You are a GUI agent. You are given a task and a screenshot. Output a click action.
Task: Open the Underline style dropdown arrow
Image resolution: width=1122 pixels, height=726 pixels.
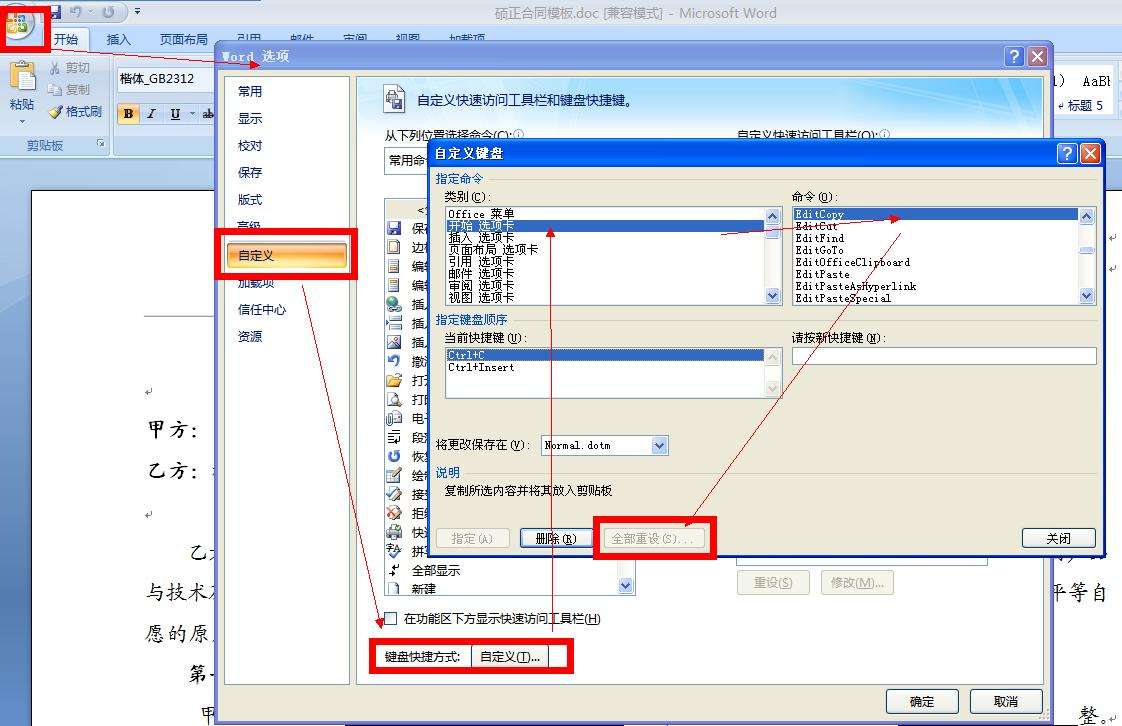tap(192, 113)
